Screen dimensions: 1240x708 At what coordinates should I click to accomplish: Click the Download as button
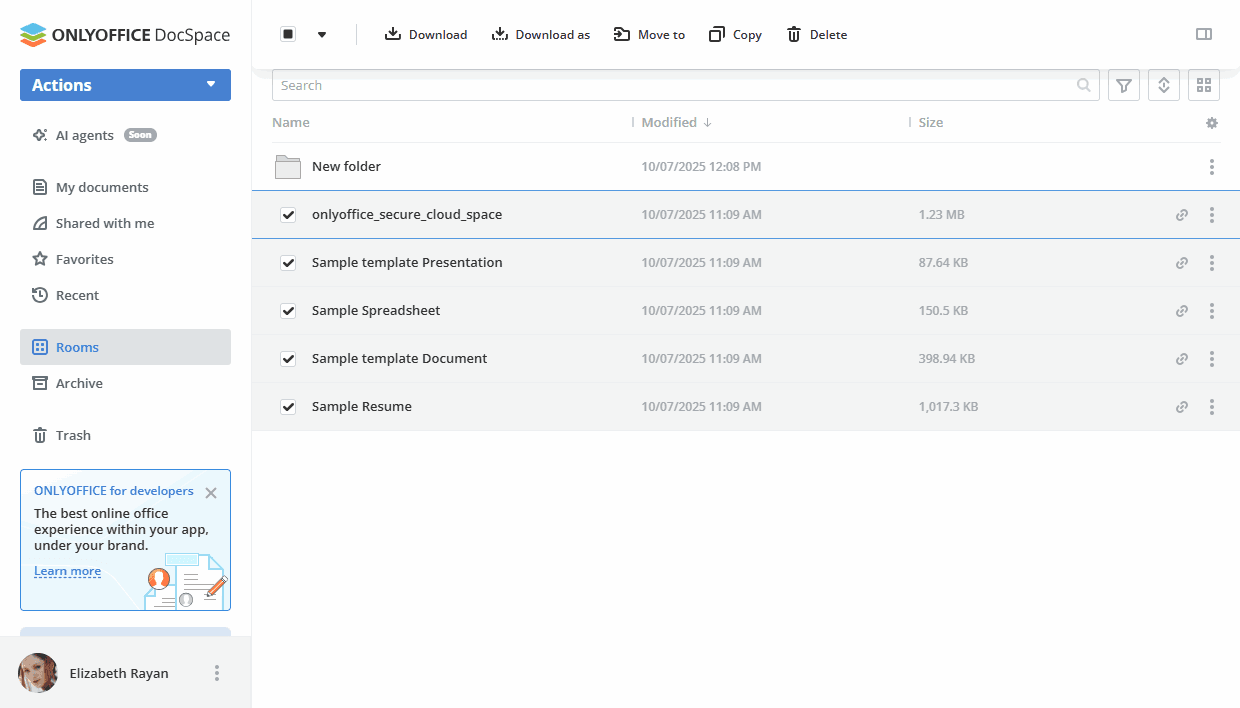pyautogui.click(x=541, y=35)
